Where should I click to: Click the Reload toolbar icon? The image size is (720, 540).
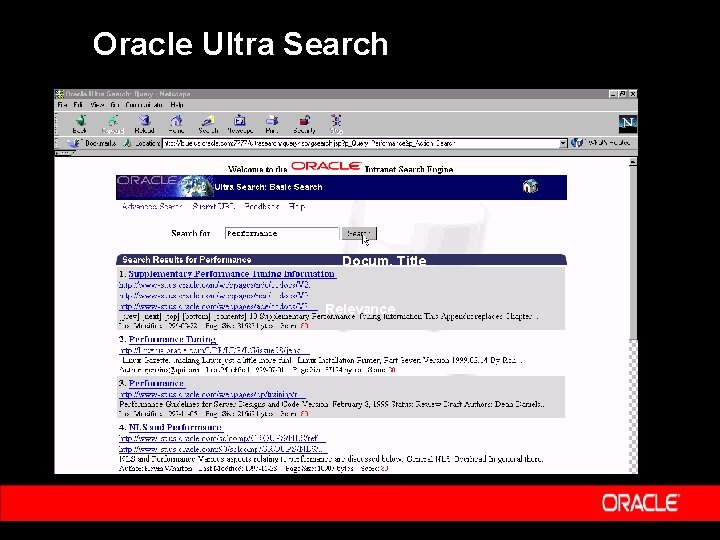[144, 121]
